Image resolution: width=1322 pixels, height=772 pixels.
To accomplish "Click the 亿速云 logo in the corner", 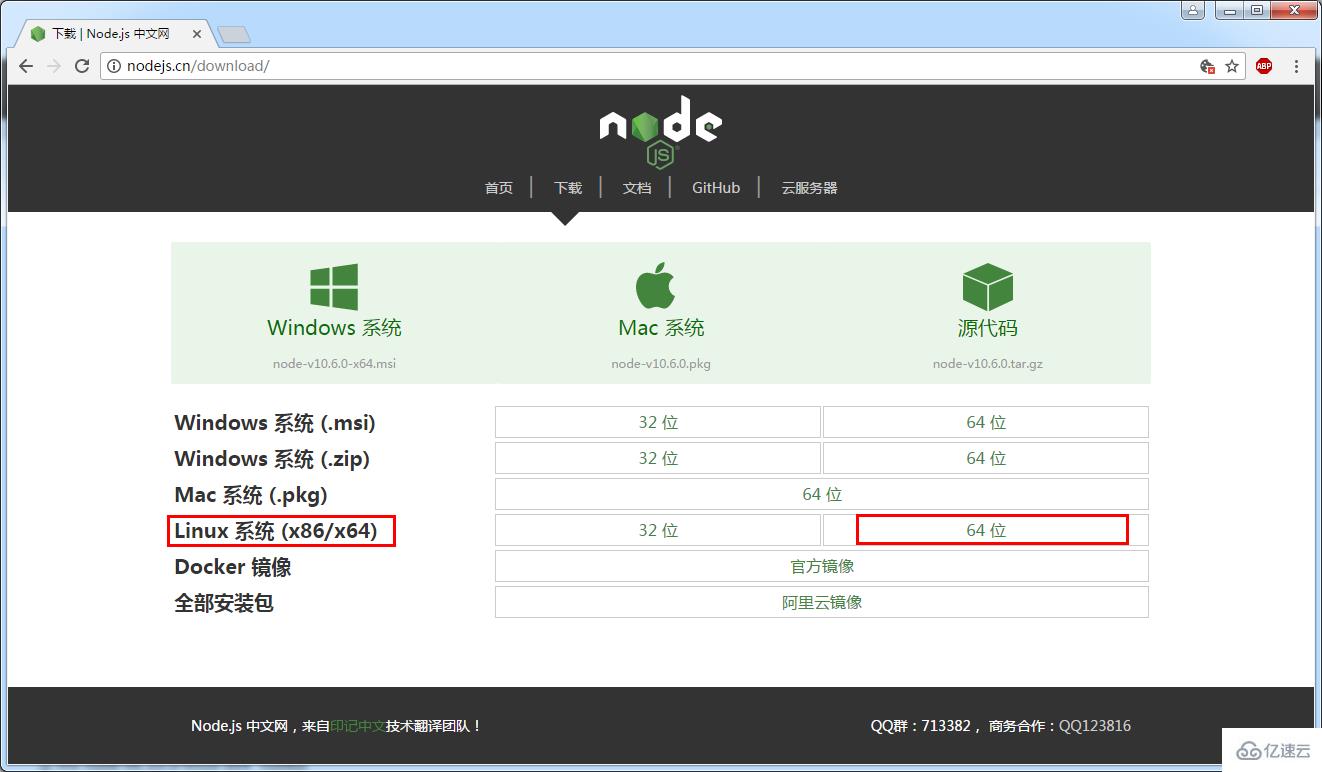I will click(1270, 750).
